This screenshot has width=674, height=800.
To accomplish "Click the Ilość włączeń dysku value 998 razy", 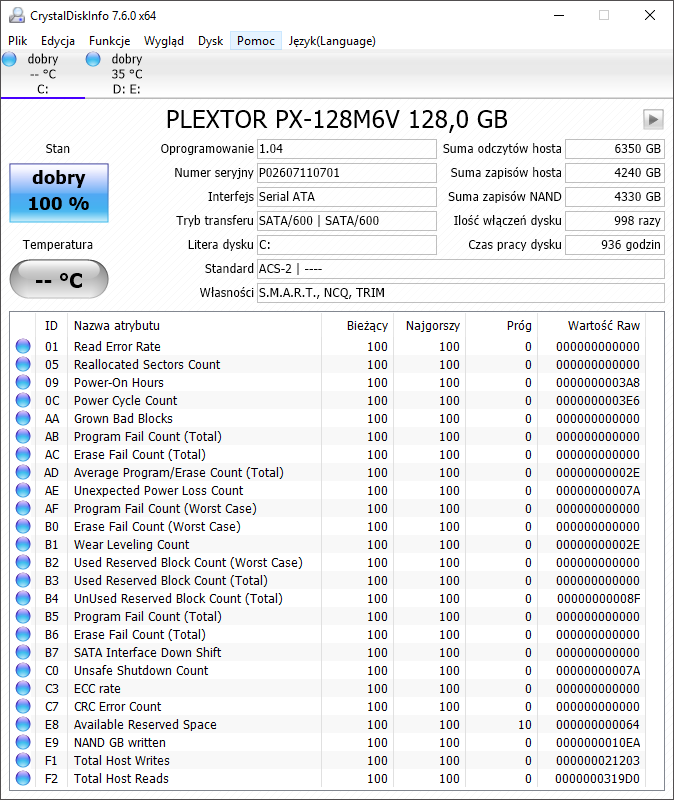I will tap(615, 221).
